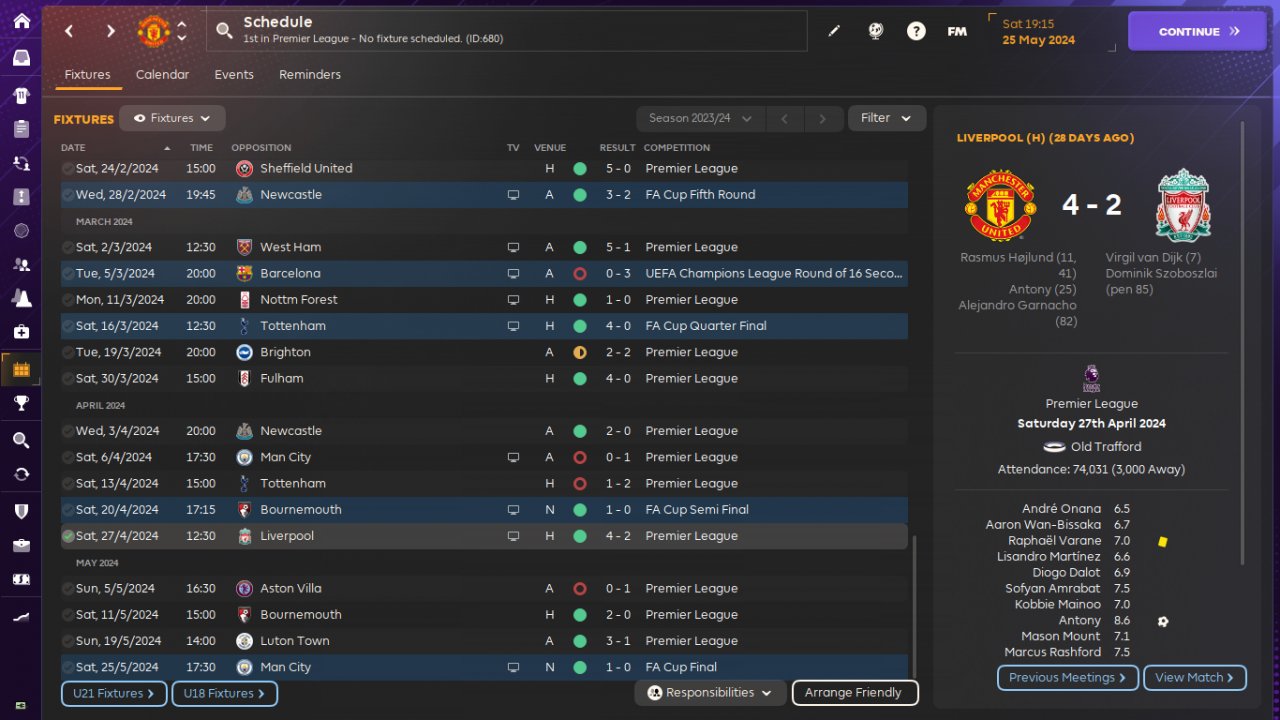Switch to the Calendar tab

point(162,75)
